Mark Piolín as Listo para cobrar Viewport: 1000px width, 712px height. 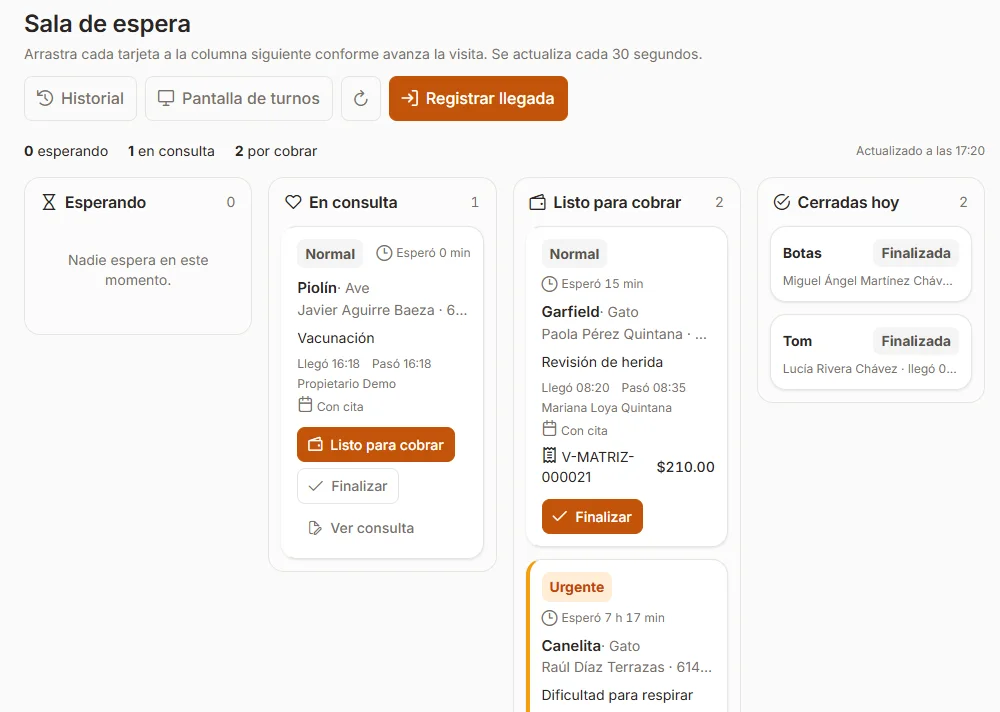(x=376, y=445)
